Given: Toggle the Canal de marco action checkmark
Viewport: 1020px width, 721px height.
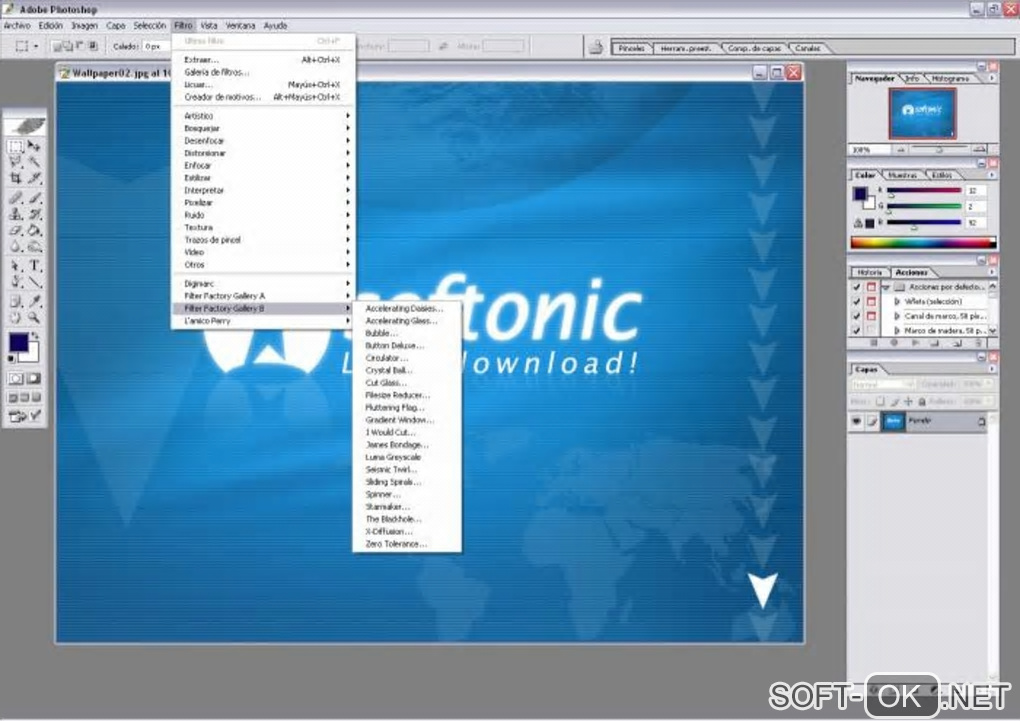Looking at the screenshot, I should pyautogui.click(x=857, y=316).
